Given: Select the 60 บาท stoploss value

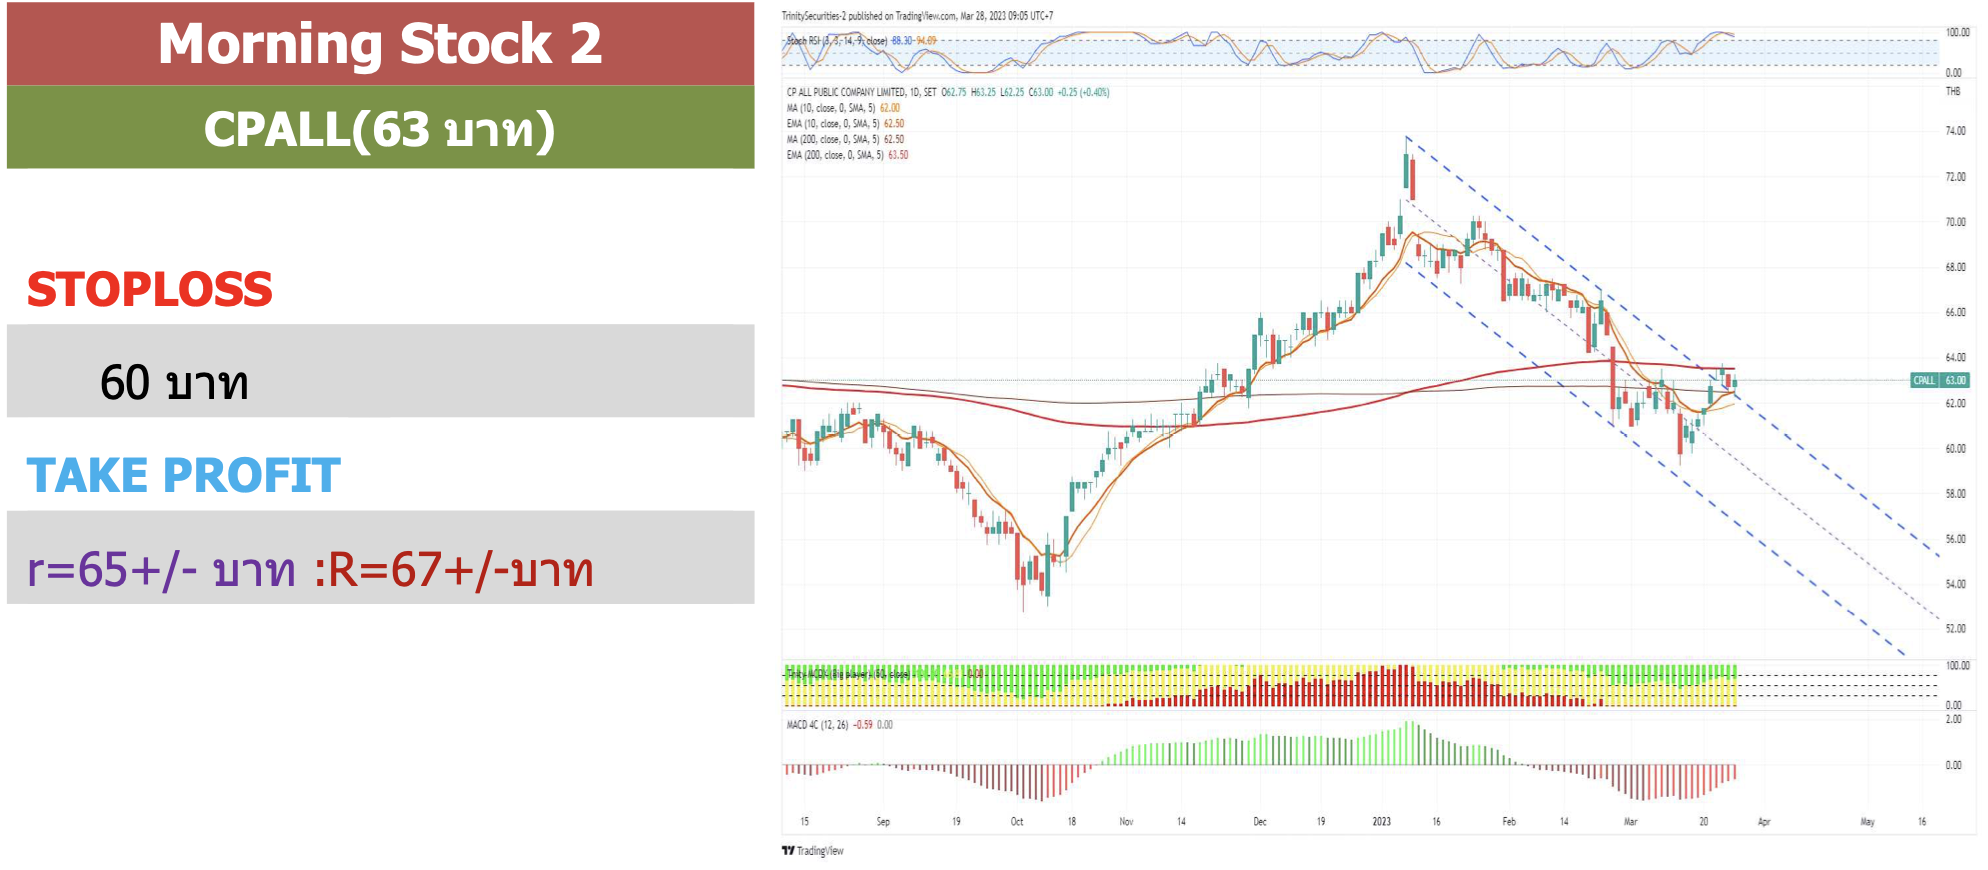Looking at the screenshot, I should tap(174, 382).
